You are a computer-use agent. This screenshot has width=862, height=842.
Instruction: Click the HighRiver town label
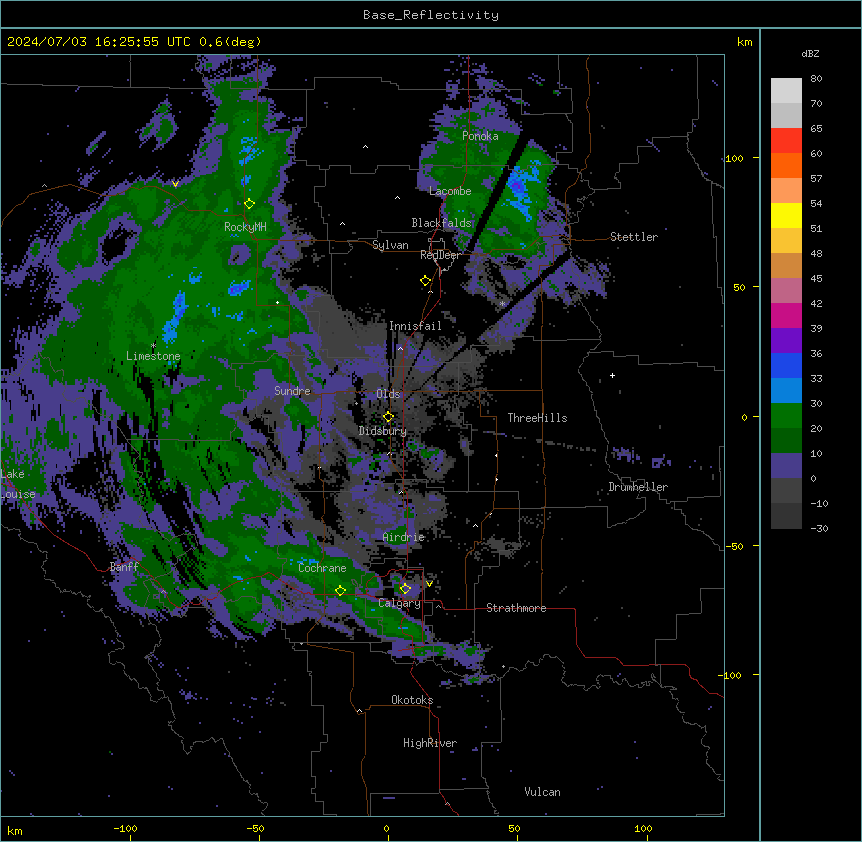click(x=430, y=743)
